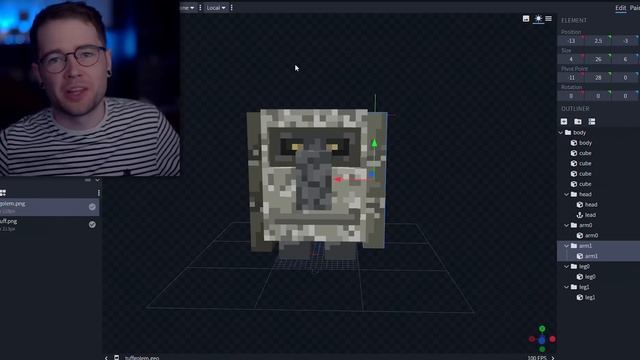Click the green Y-axis move arrow
The width and height of the screenshot is (640, 360).
pyautogui.click(x=374, y=143)
